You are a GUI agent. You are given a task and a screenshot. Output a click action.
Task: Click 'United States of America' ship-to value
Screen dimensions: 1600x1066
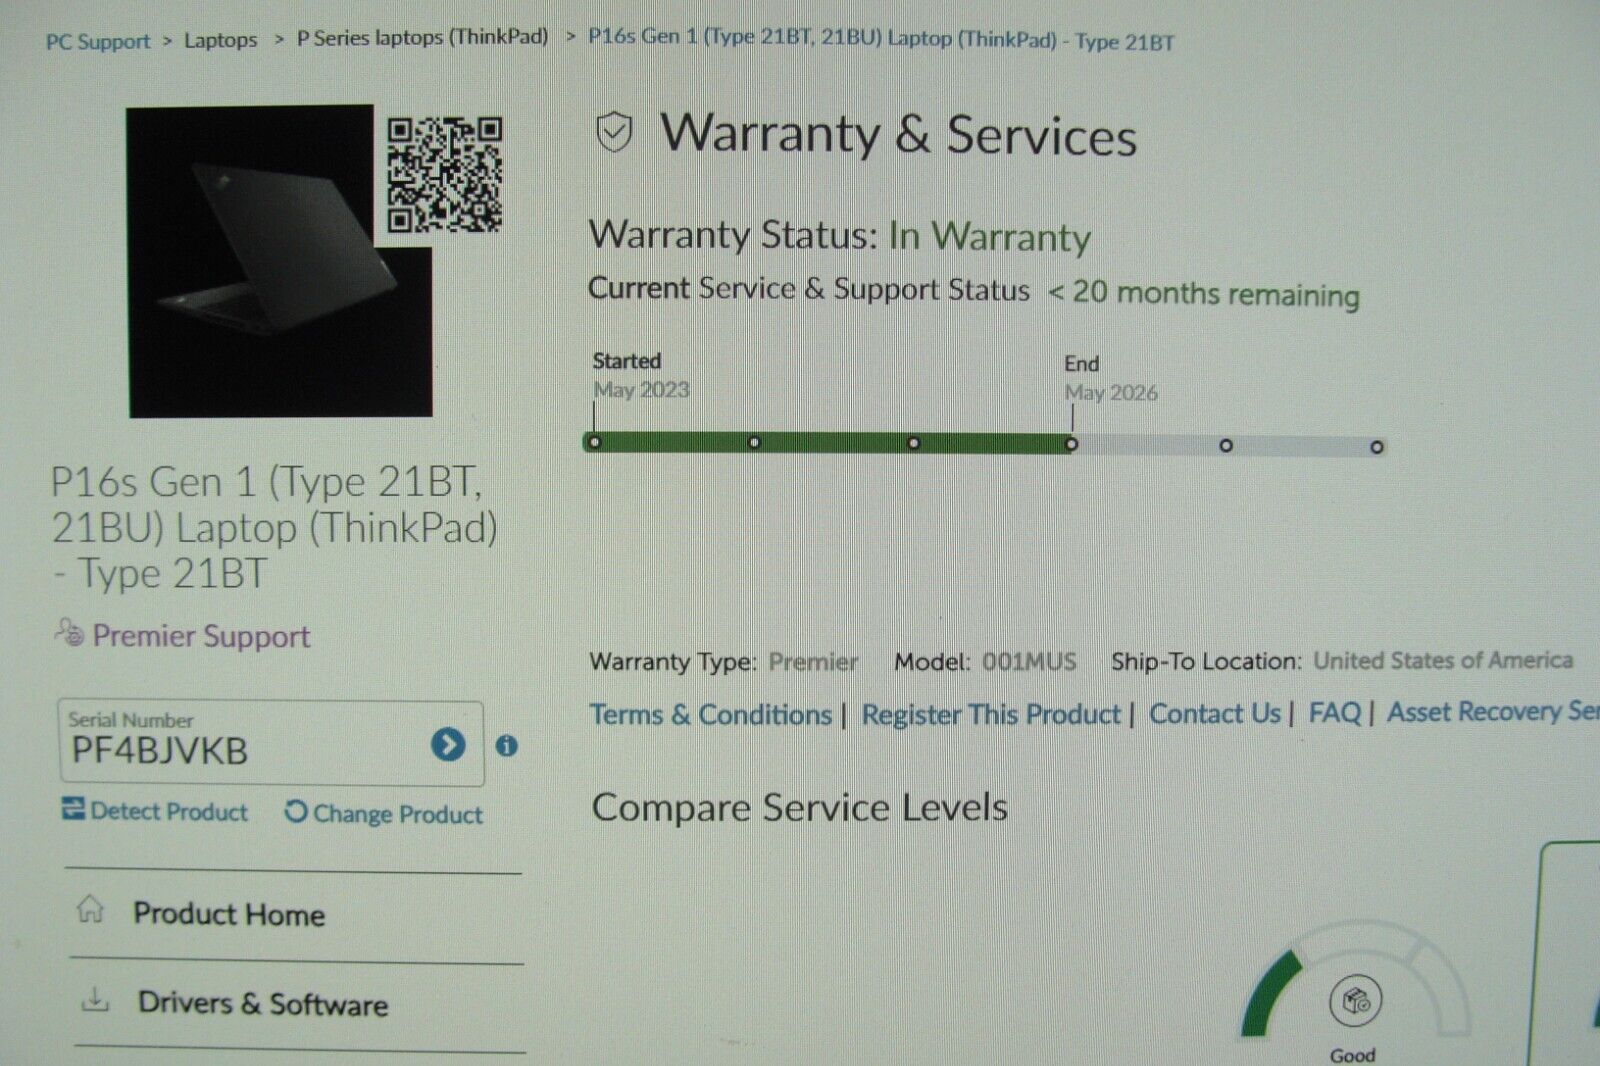click(x=1443, y=660)
